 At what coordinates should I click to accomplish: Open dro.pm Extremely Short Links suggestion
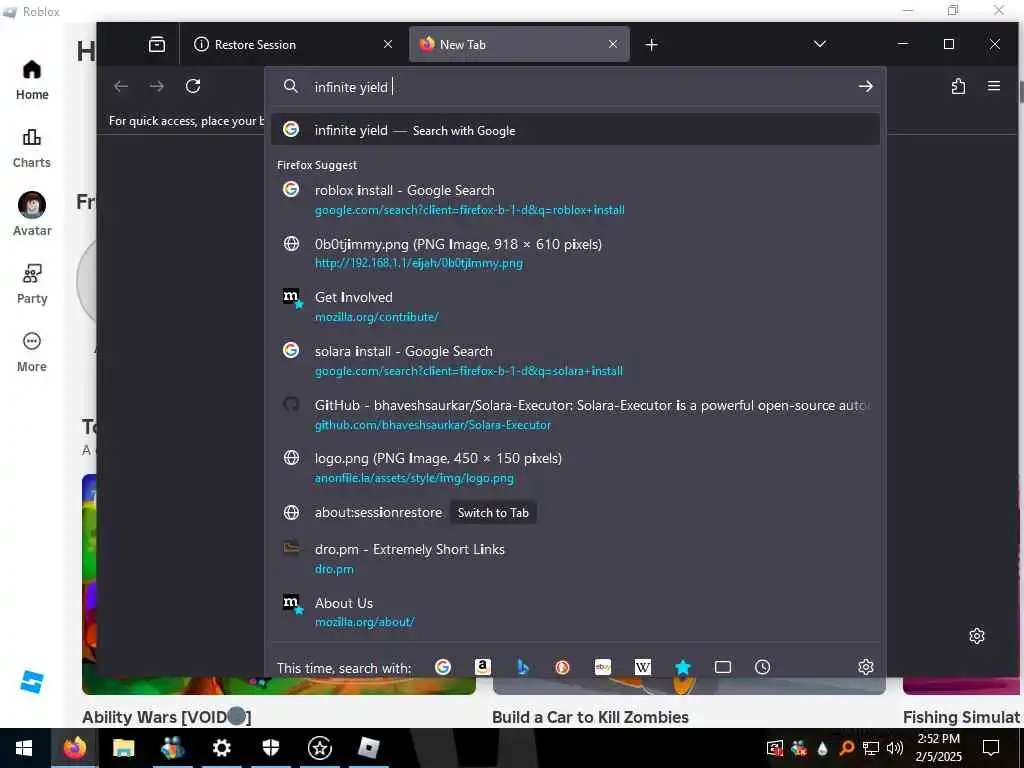(x=575, y=558)
